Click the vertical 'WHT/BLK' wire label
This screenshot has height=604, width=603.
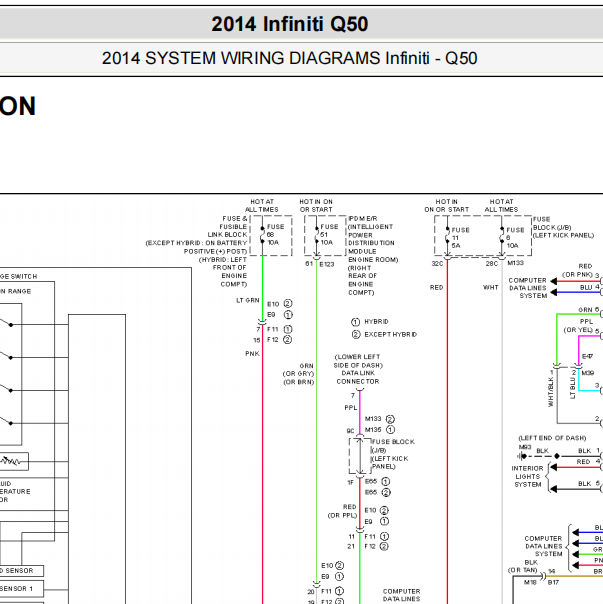point(551,392)
